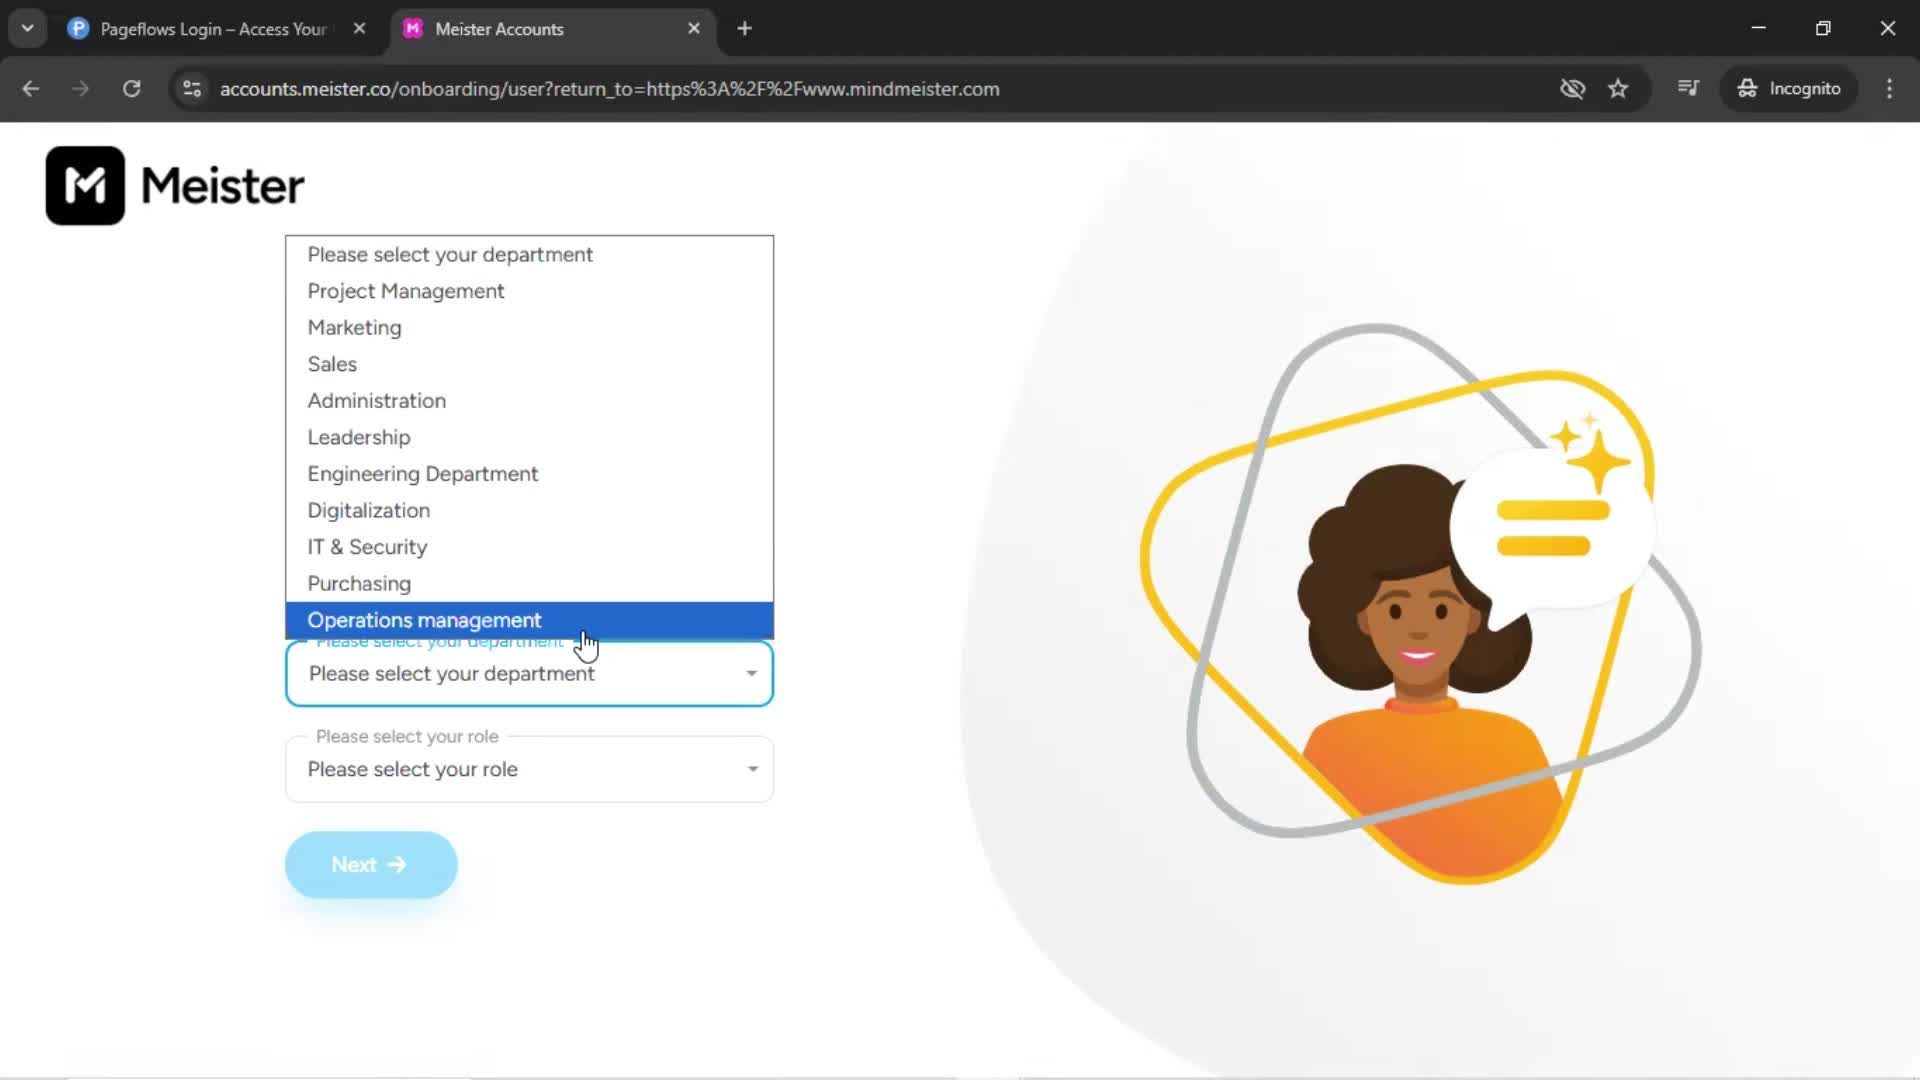Click the browser forward arrow
This screenshot has width=1920, height=1080.
point(81,89)
